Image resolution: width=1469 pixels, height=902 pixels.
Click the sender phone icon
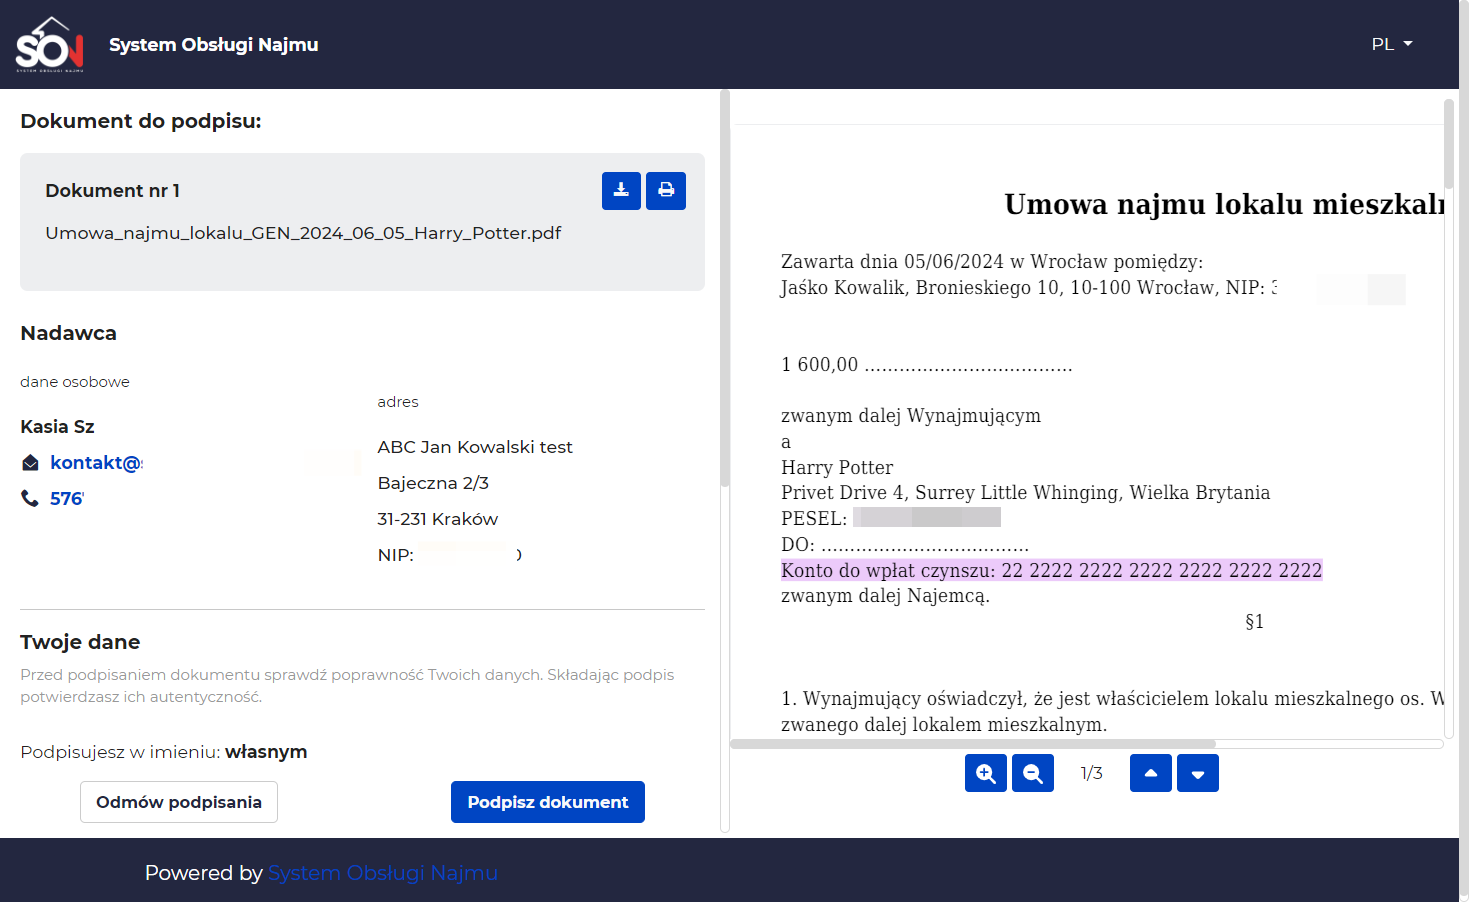click(30, 498)
